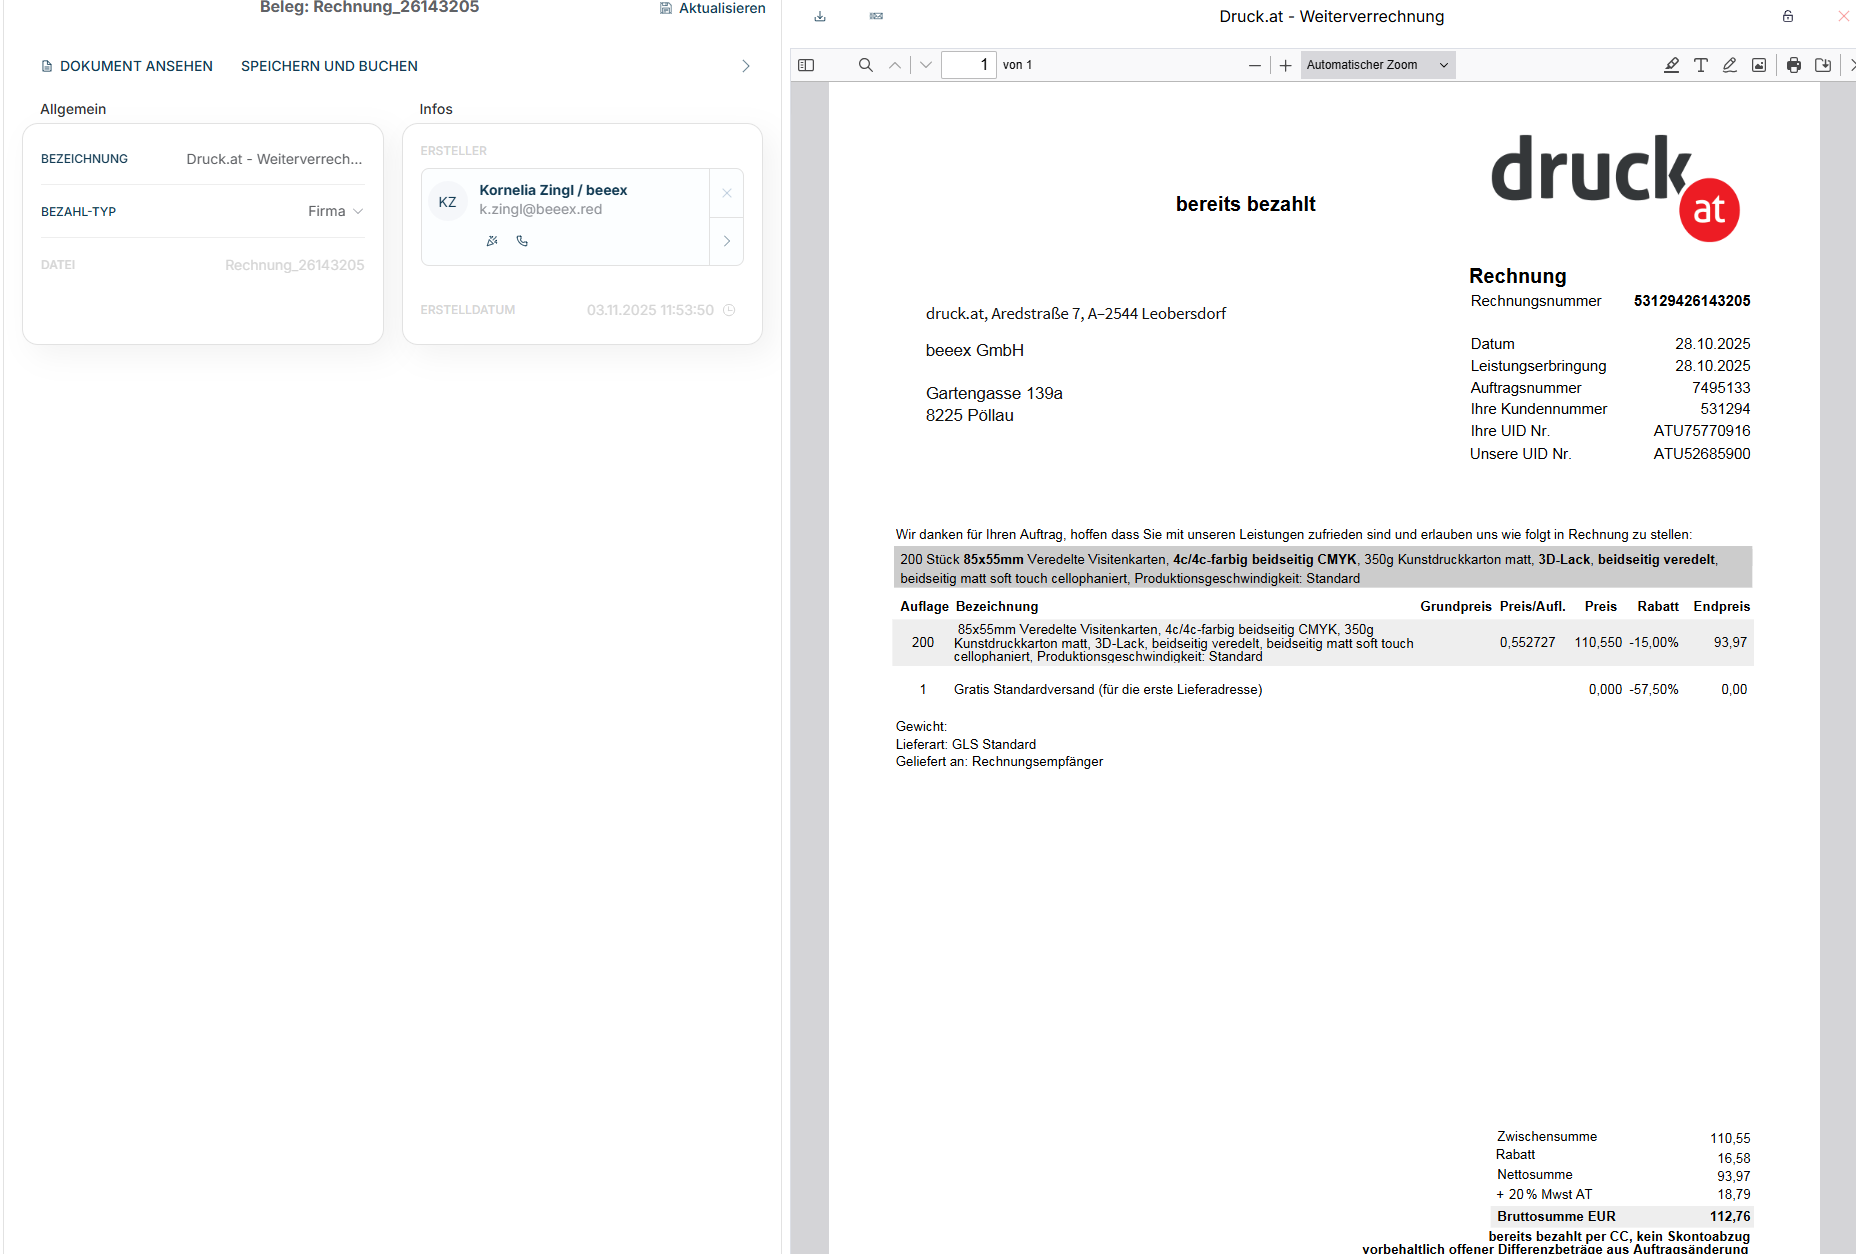The image size is (1856, 1254).
Task: Remove creator Kornelia Zingl with X
Action: (x=727, y=193)
